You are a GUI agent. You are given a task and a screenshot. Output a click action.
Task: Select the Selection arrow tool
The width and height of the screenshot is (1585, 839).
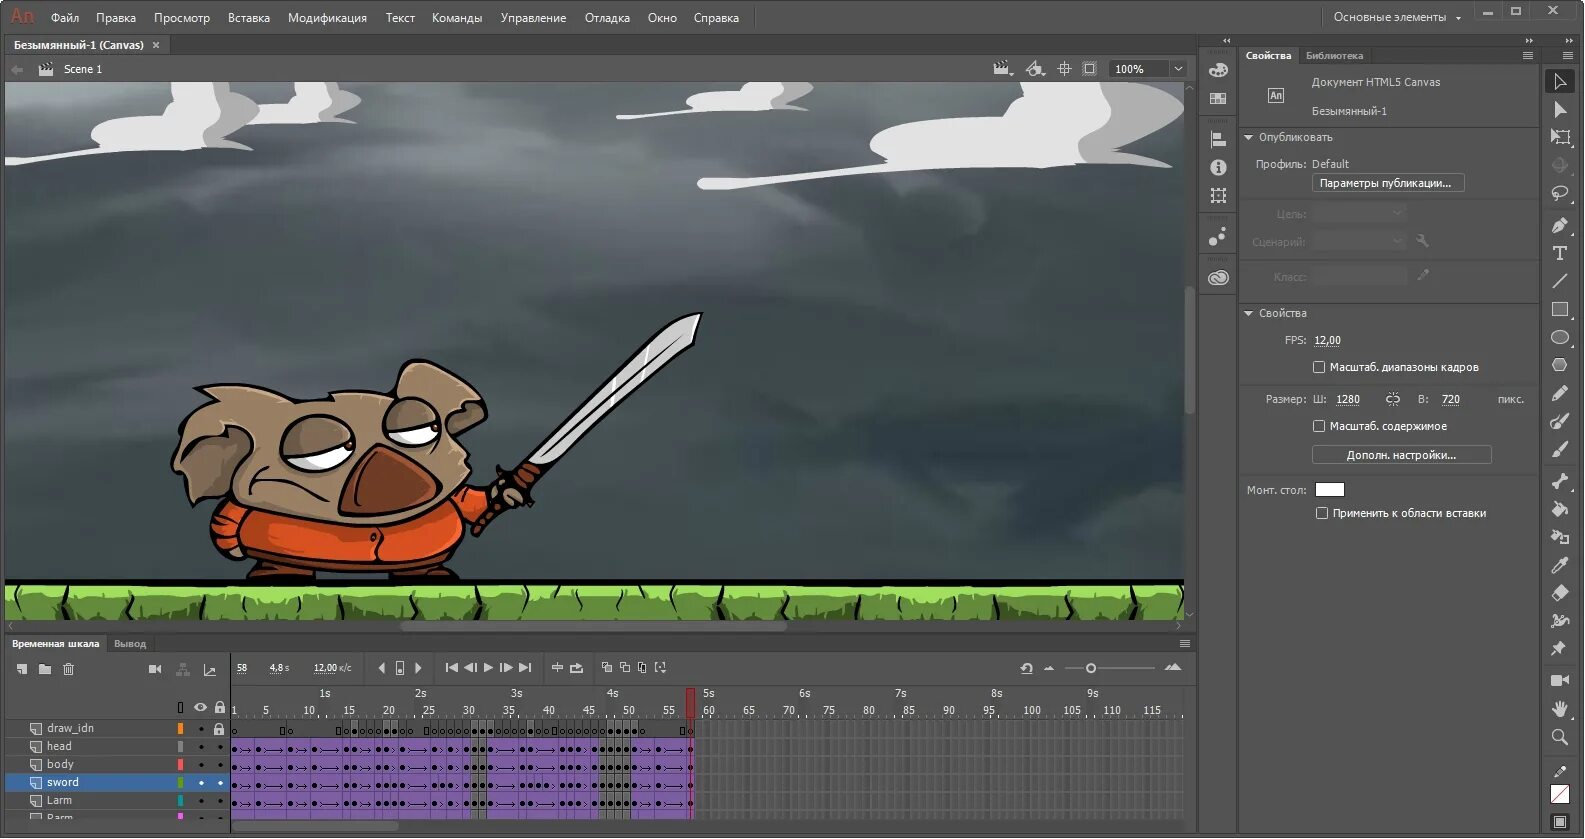[x=1560, y=81]
